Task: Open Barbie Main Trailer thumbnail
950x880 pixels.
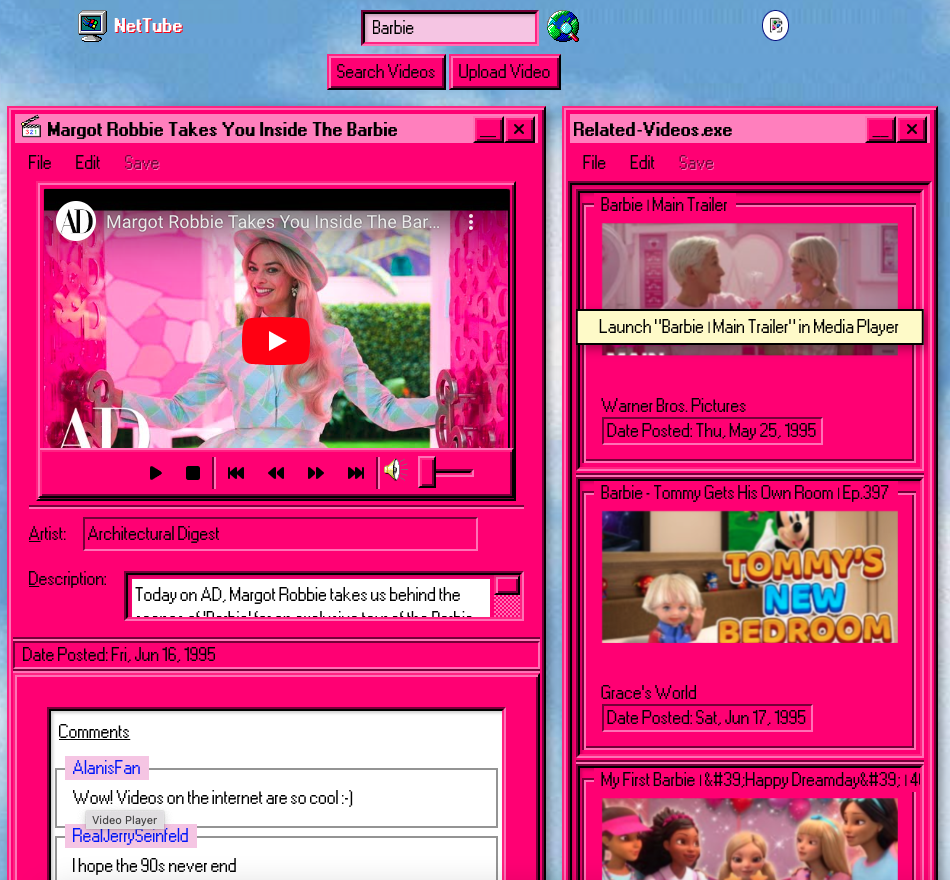Action: [749, 288]
